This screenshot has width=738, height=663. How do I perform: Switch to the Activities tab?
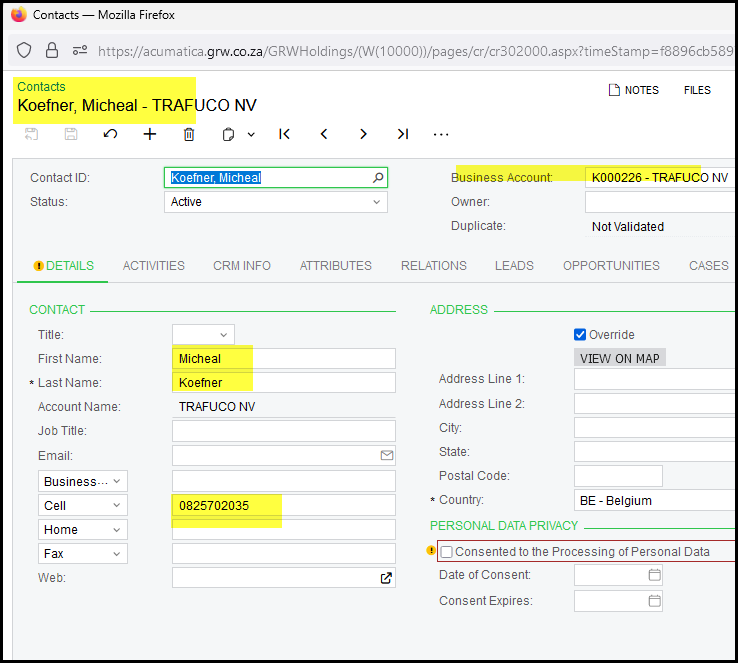[x=153, y=266]
